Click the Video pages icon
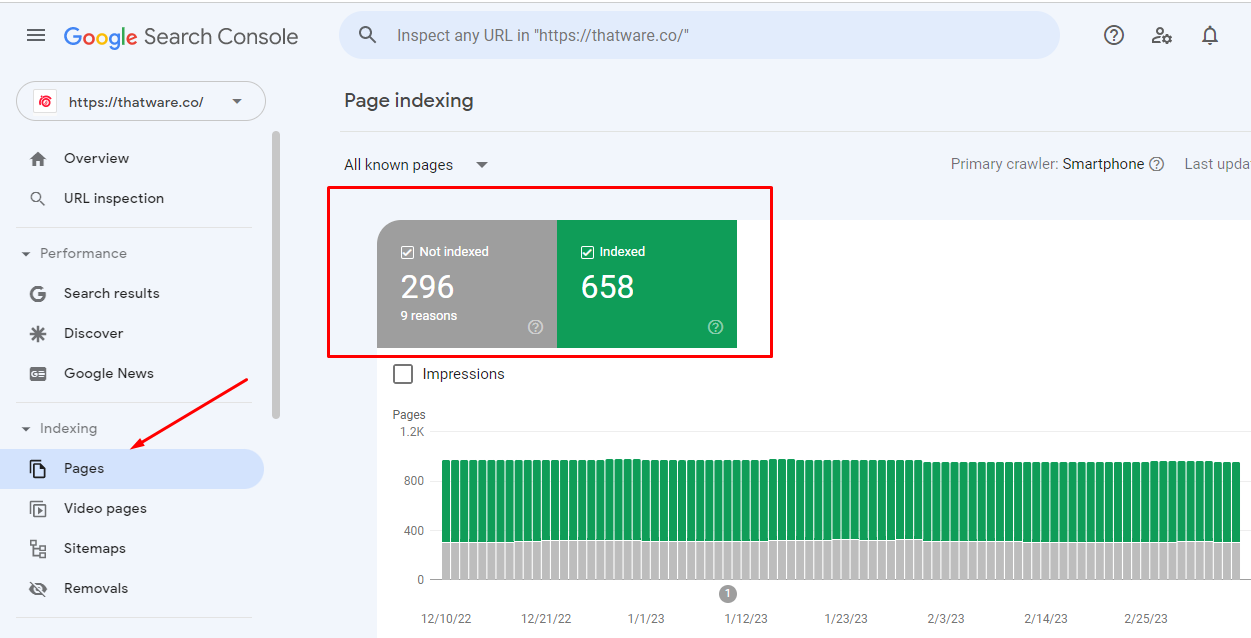The height and width of the screenshot is (638, 1251). coord(38,509)
